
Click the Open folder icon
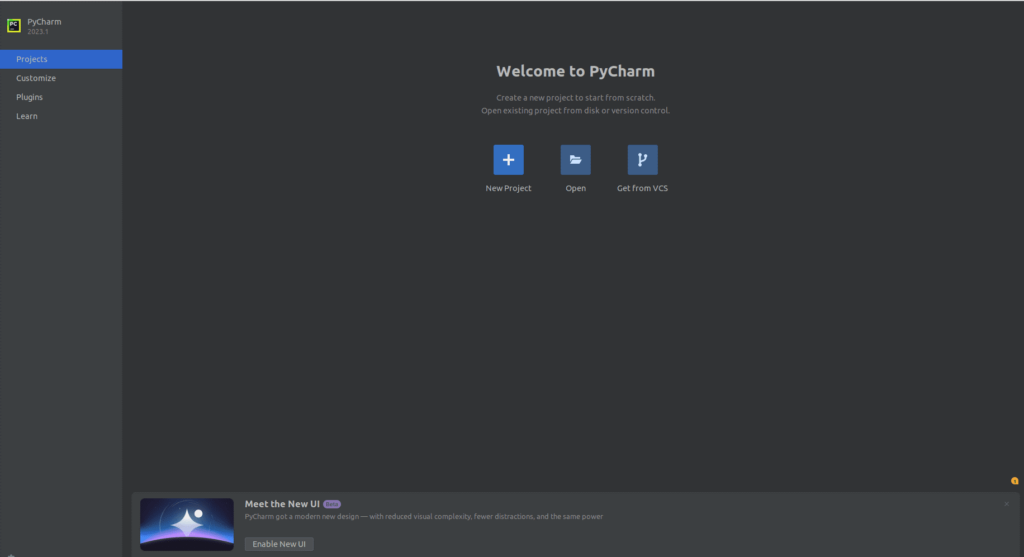(575, 160)
